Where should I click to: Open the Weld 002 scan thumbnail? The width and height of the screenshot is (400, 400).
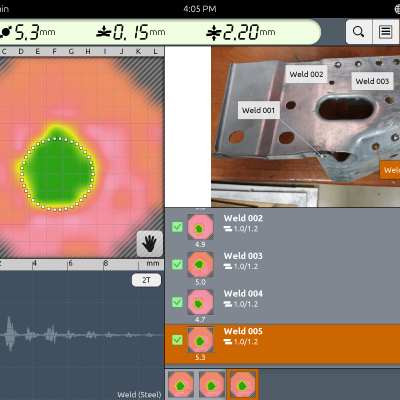[x=200, y=227]
